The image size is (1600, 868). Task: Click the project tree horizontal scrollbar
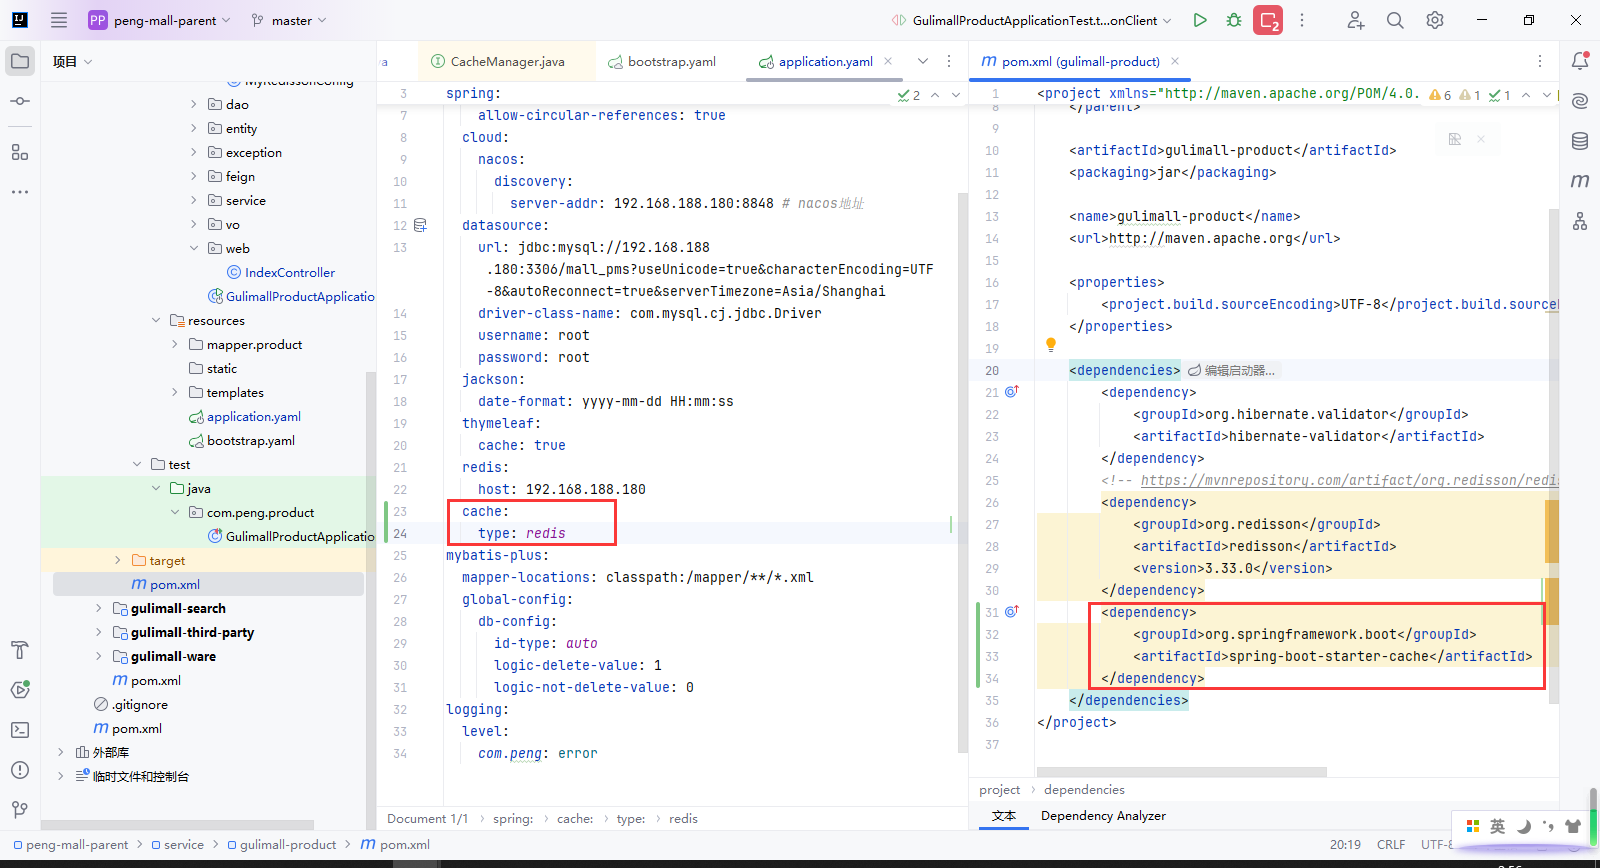[x=177, y=825]
